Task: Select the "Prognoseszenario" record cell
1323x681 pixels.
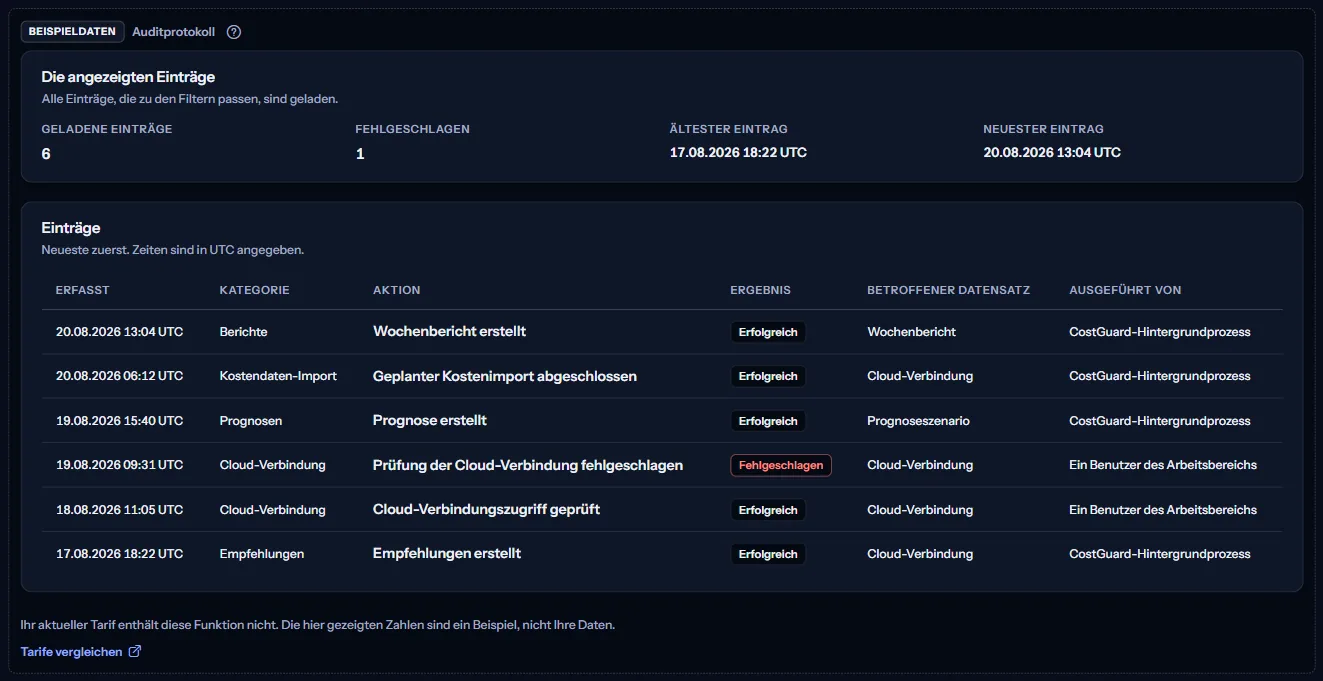Action: [x=919, y=421]
